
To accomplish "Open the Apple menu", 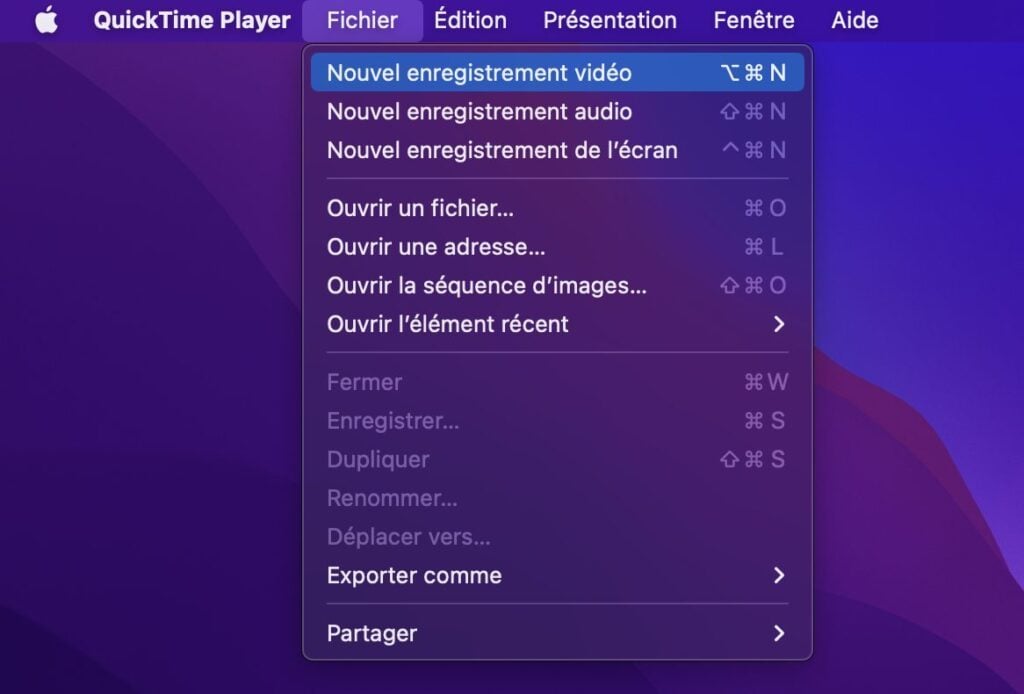I will pyautogui.click(x=46, y=20).
